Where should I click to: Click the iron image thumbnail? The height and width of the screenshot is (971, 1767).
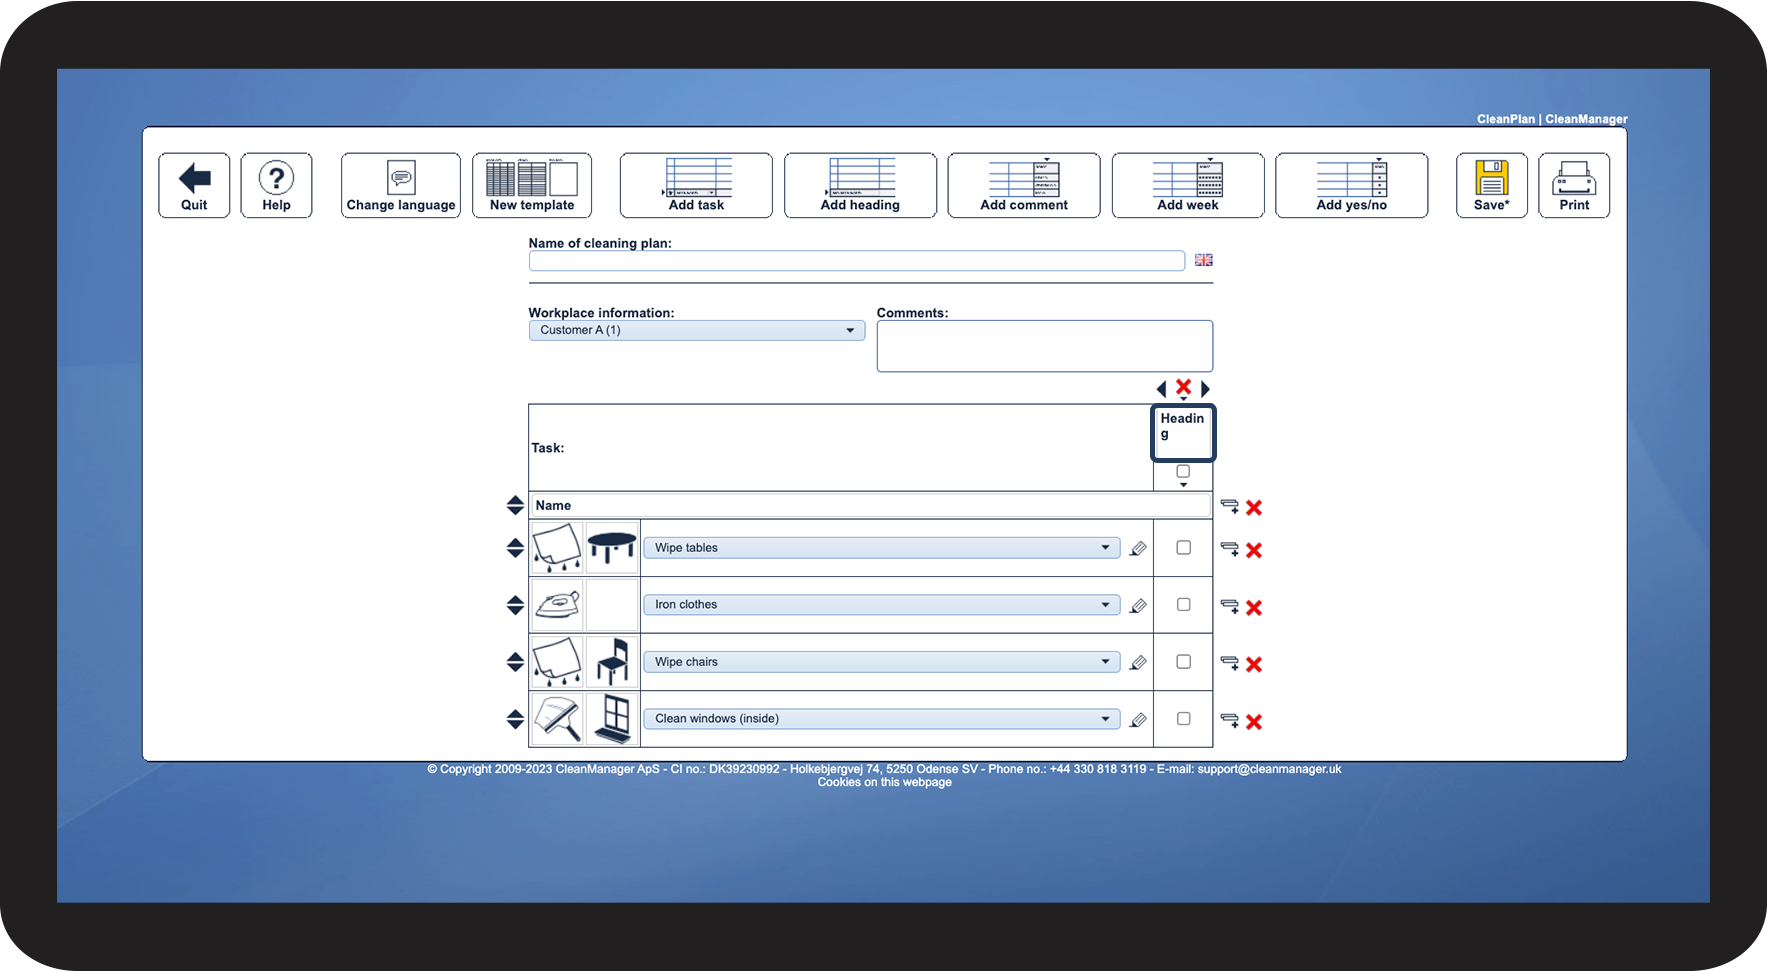557,605
